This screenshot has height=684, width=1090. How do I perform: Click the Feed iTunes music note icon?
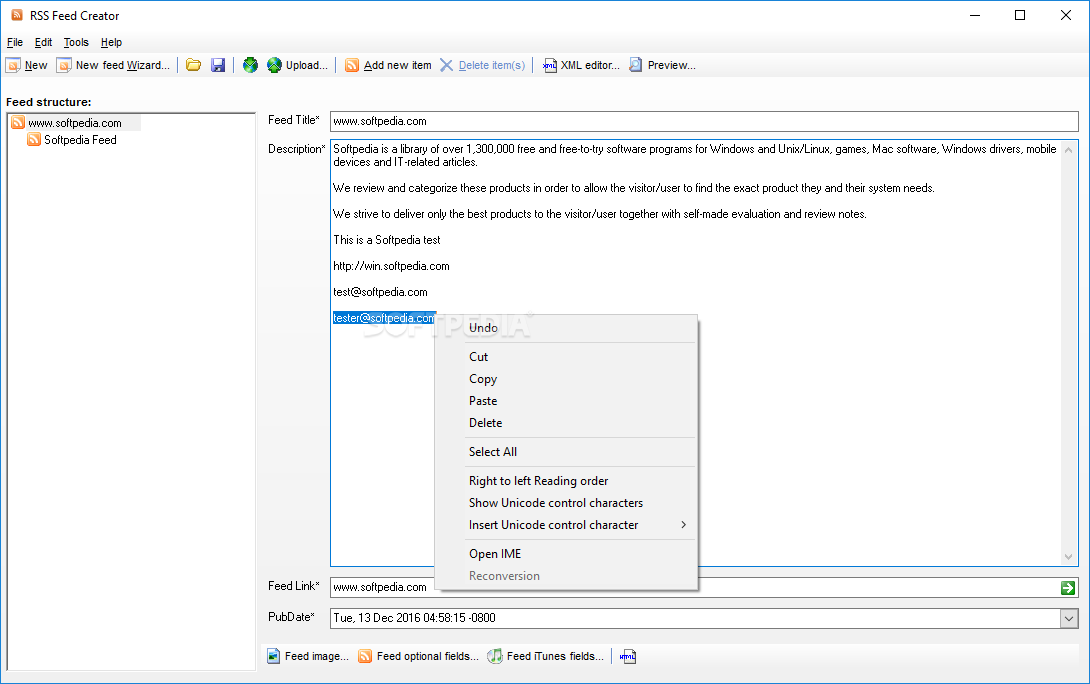coord(495,656)
